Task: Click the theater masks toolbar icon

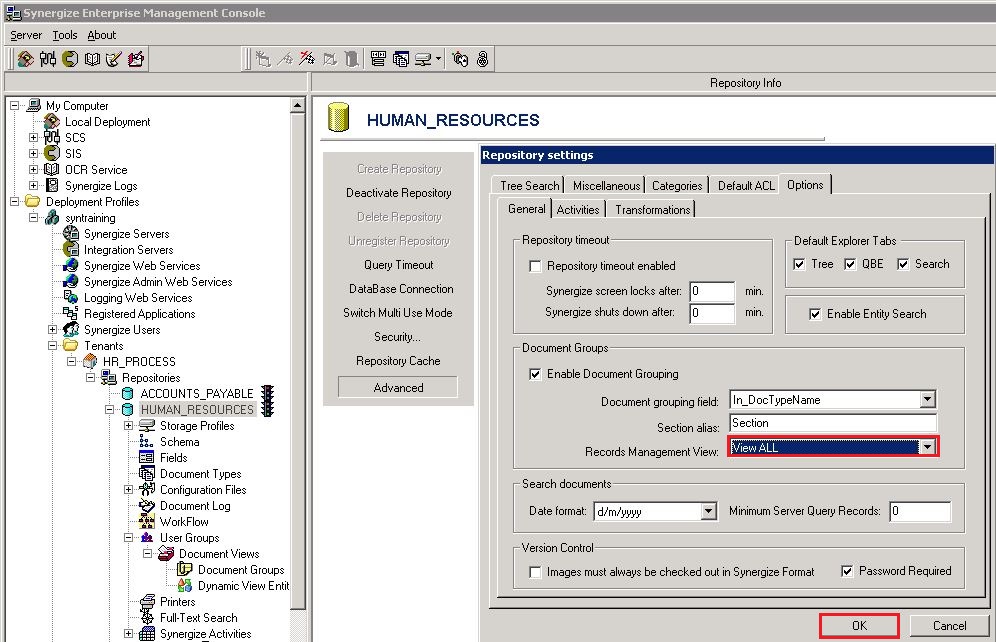Action: point(460,59)
